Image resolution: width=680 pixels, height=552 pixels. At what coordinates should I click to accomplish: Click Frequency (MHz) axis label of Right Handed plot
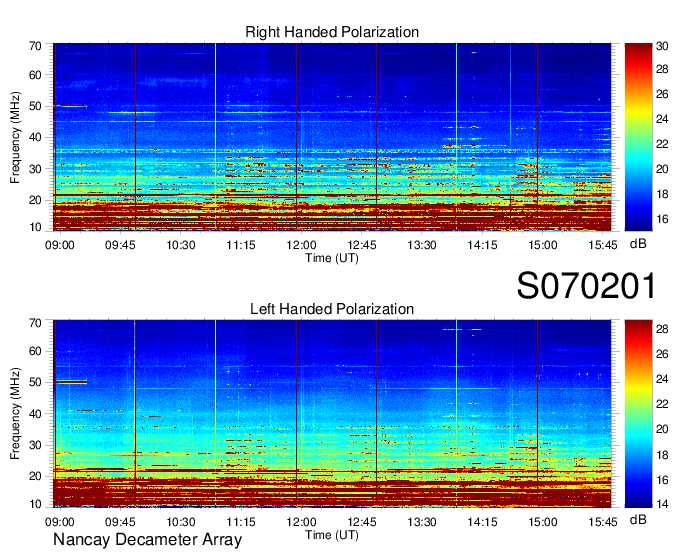tap(15, 137)
